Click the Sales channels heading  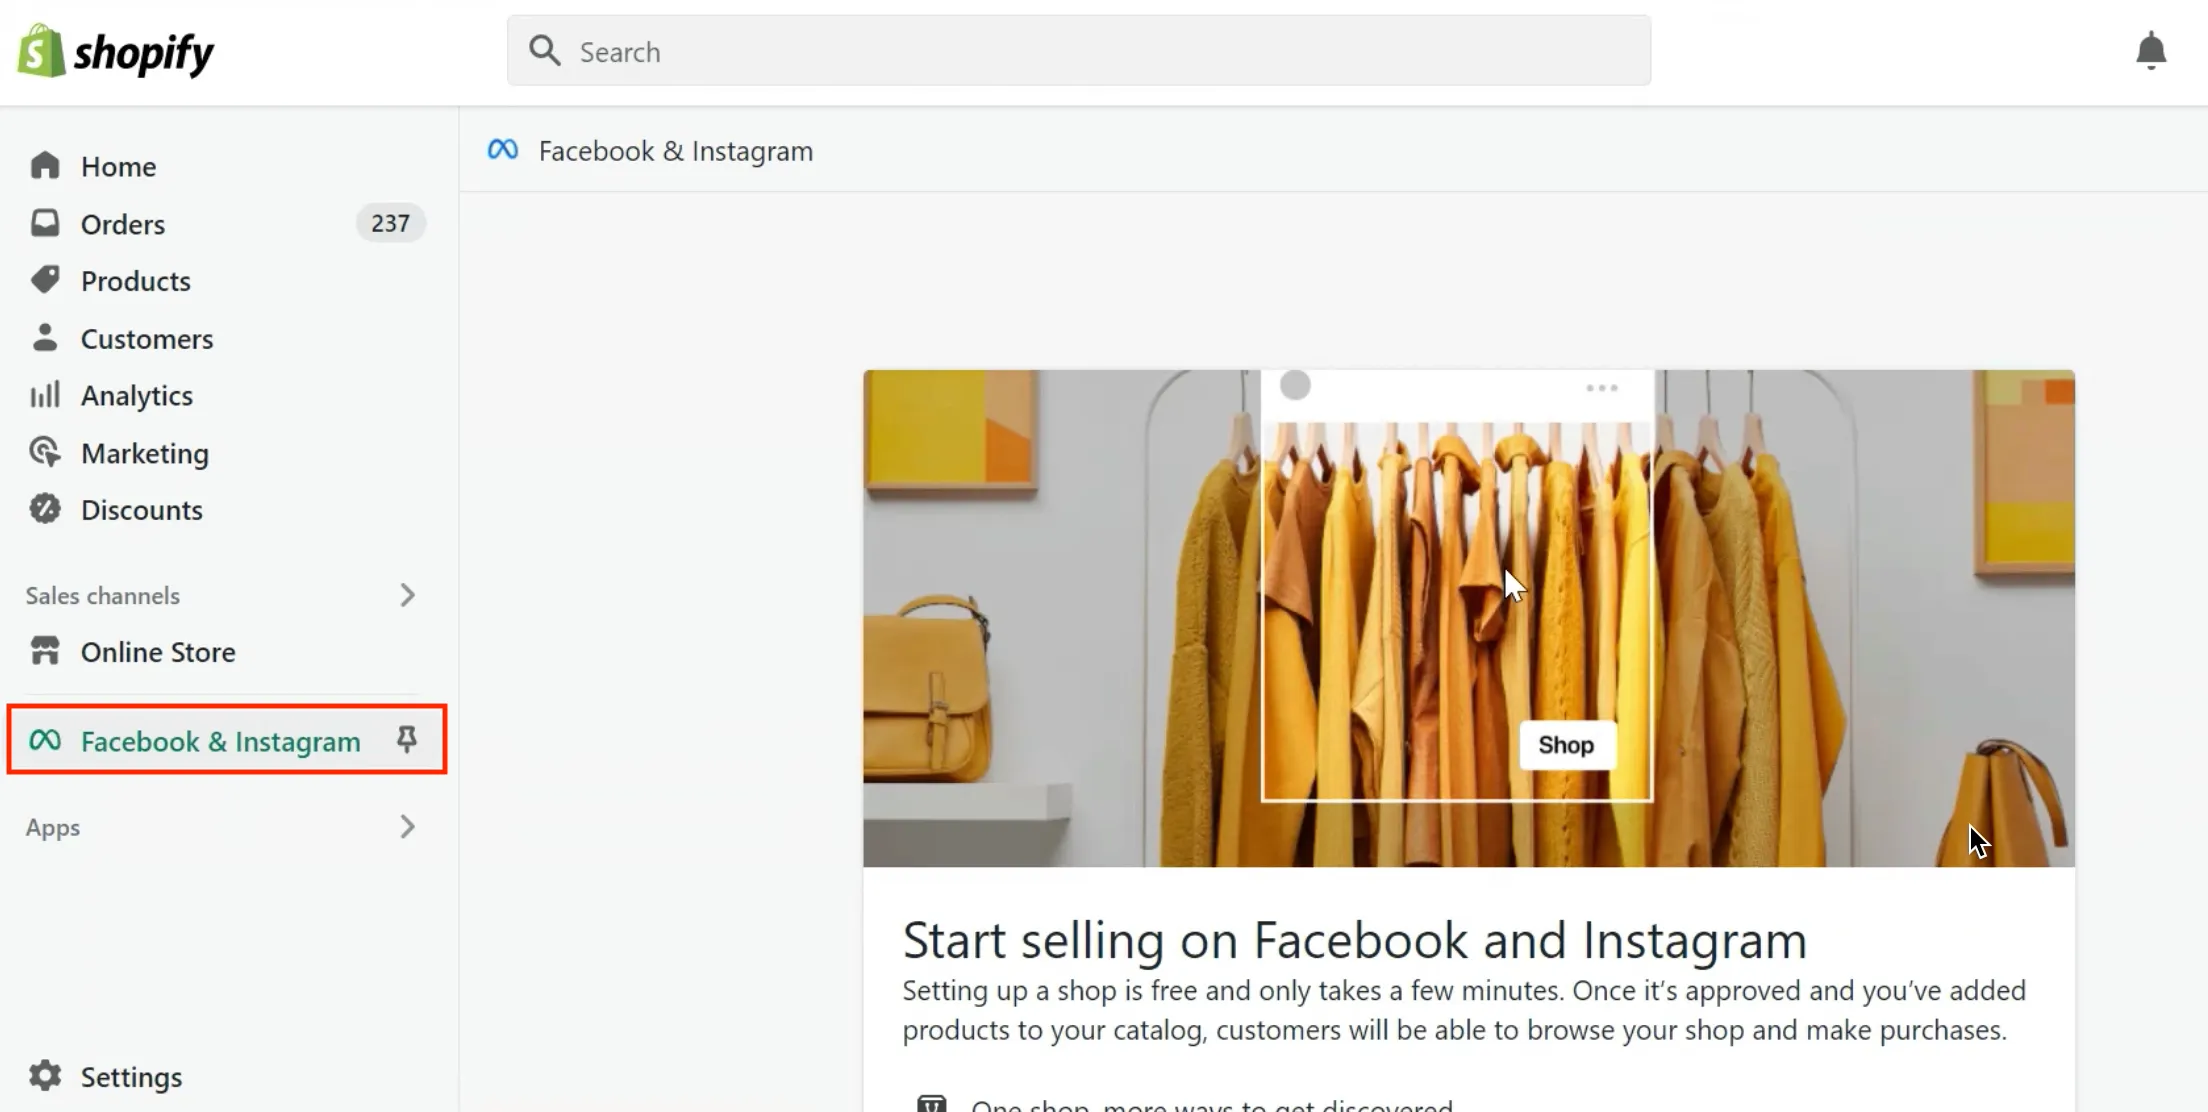[x=102, y=595]
